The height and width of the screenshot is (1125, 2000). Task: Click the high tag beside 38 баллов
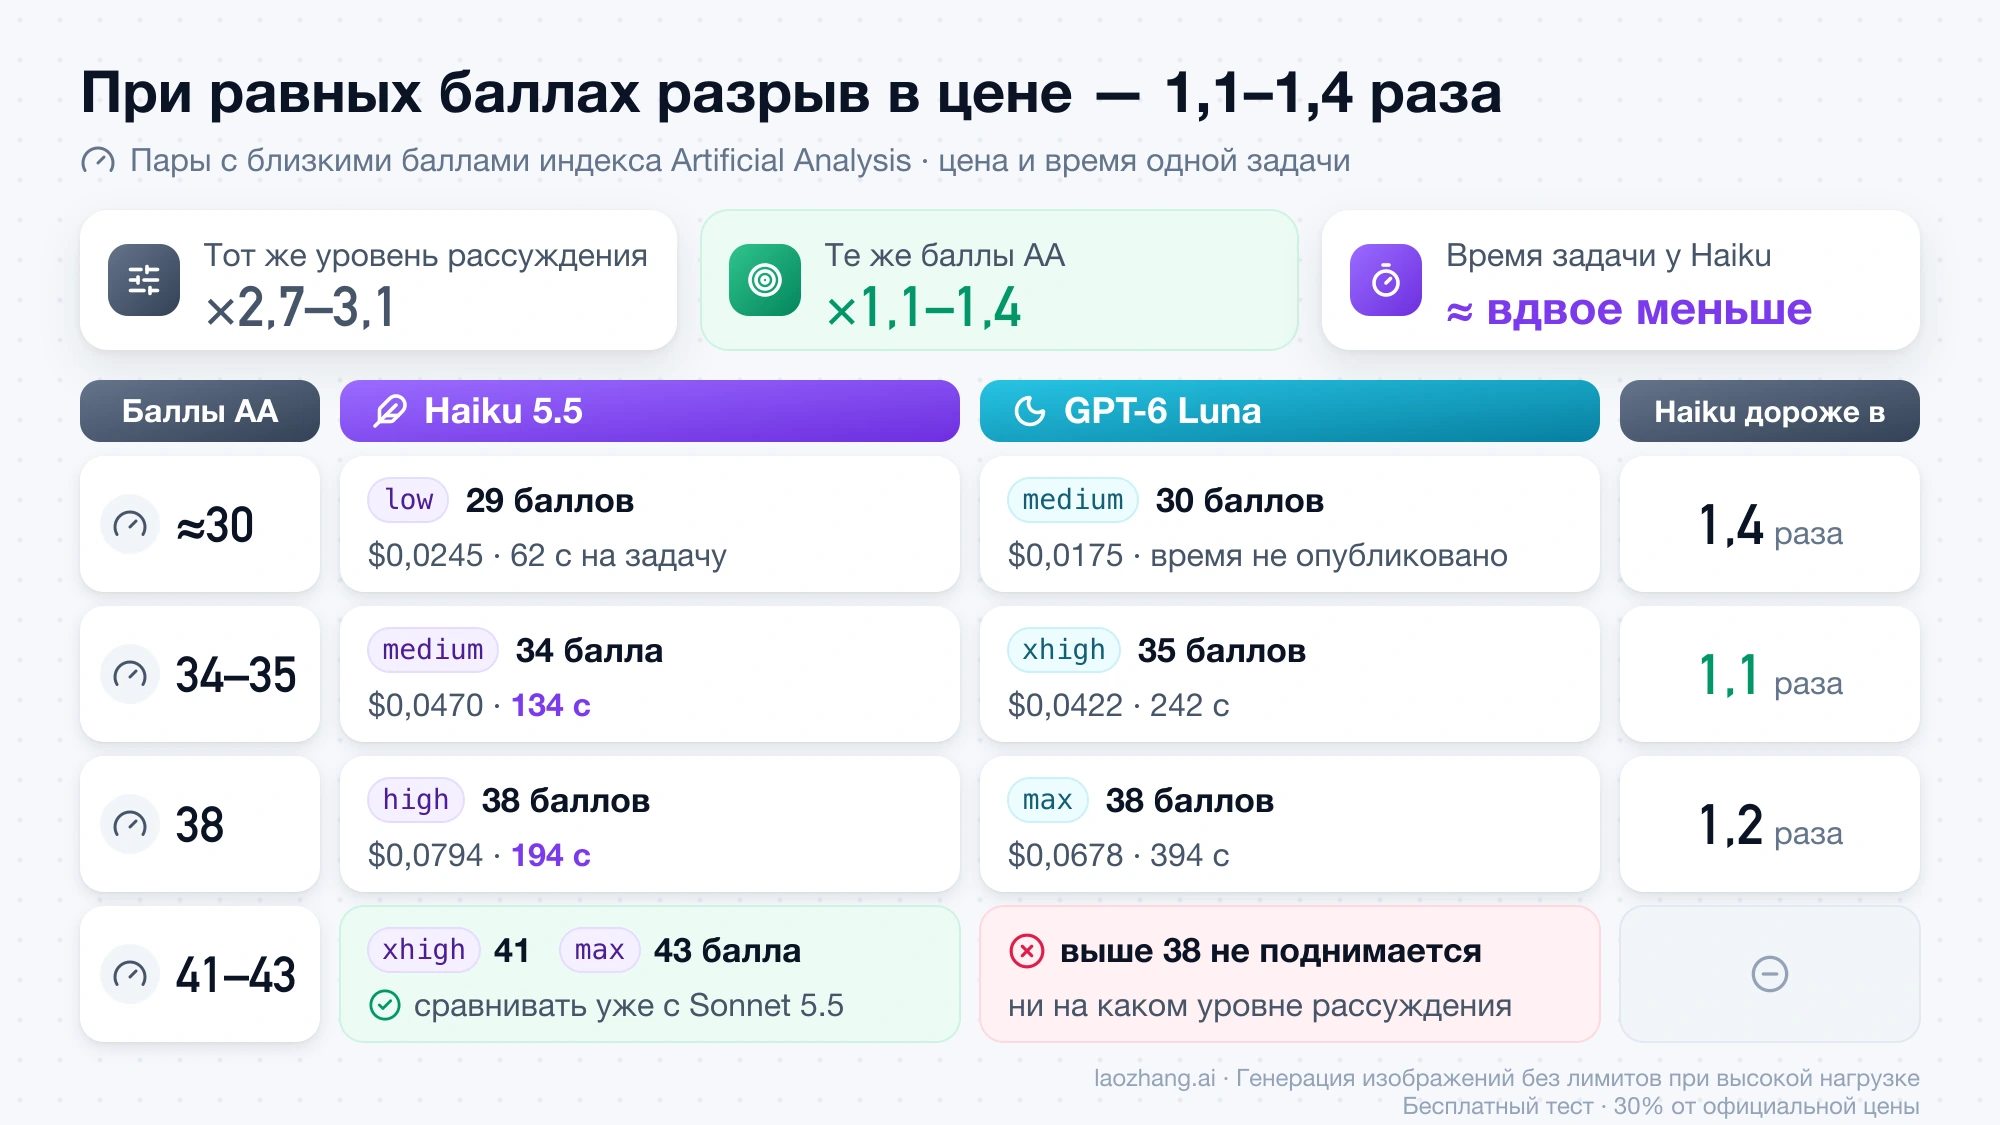click(x=416, y=800)
